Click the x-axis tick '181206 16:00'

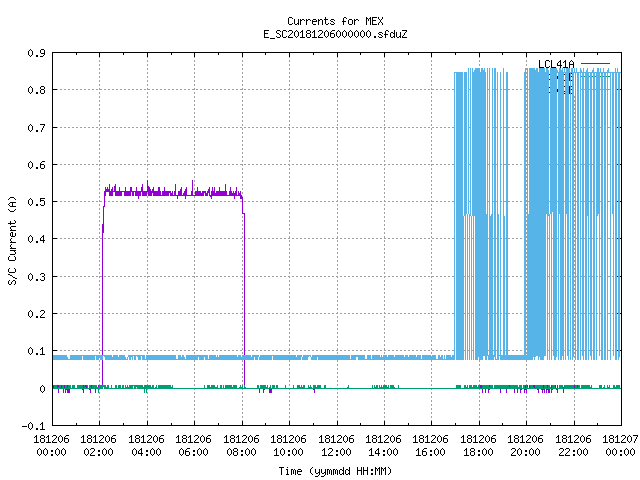click(x=431, y=446)
